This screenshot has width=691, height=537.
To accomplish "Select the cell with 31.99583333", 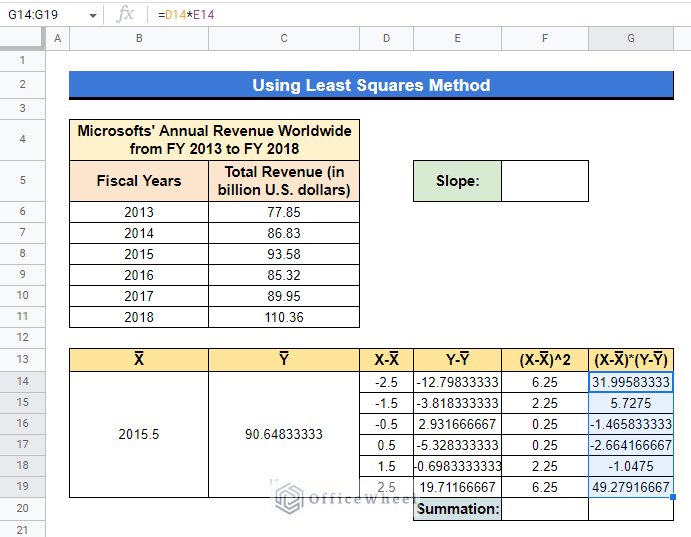I will [631, 382].
